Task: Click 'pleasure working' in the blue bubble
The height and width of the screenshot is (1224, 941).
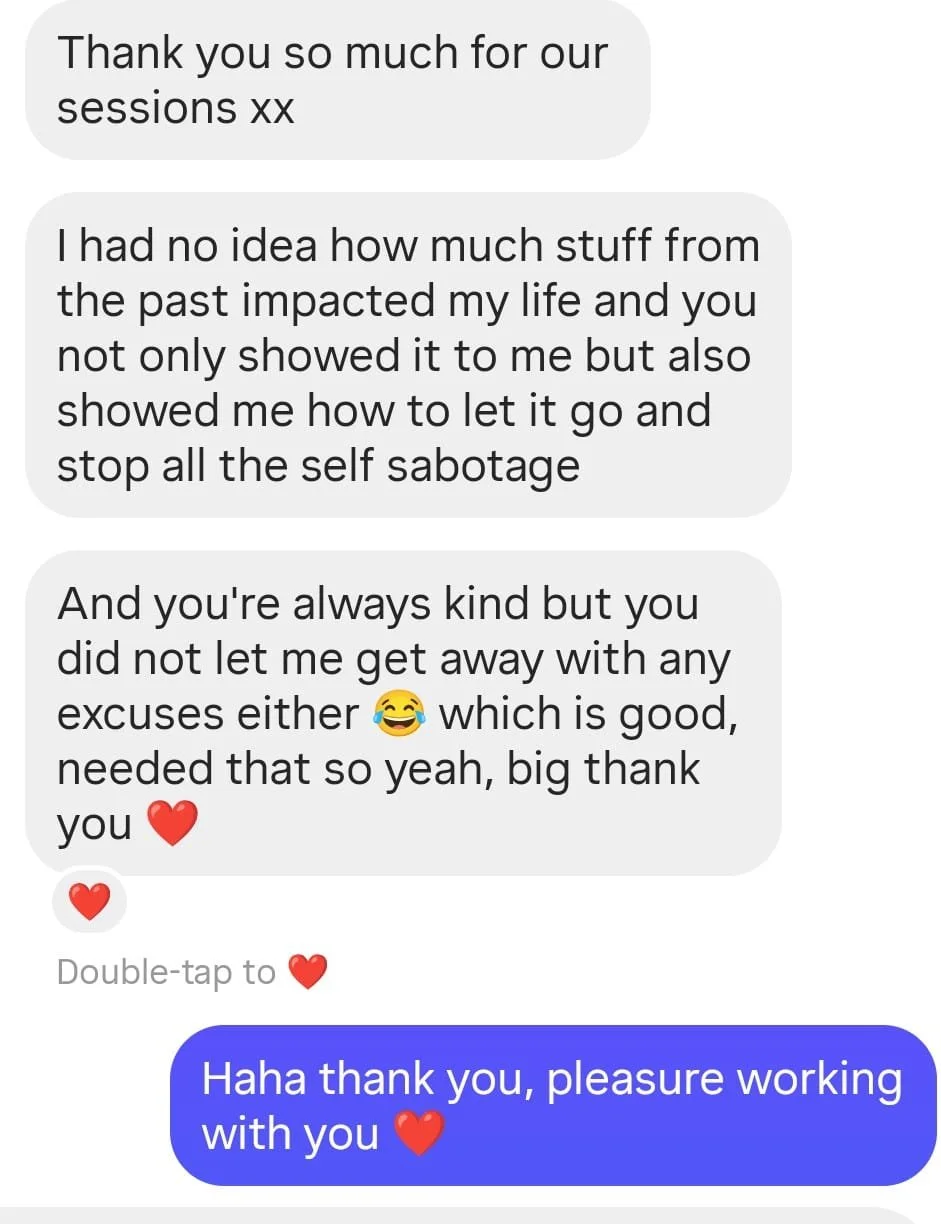Action: [725, 1080]
